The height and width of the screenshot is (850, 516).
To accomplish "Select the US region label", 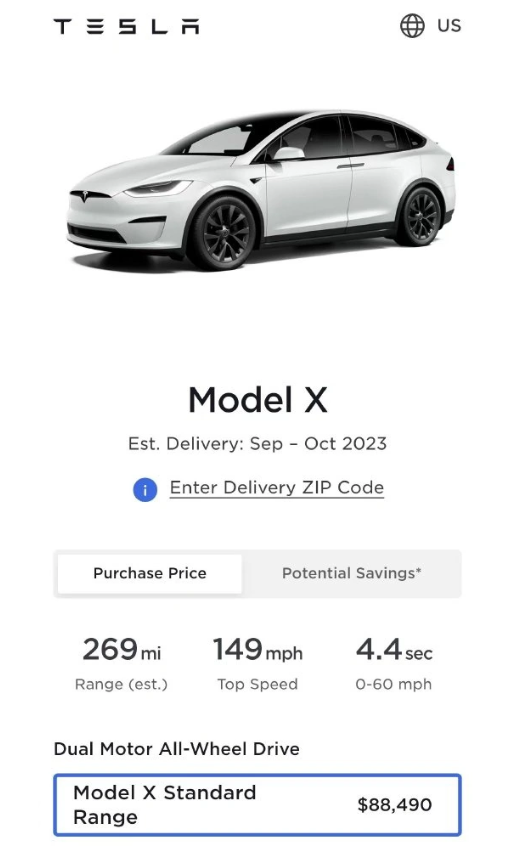I will (x=449, y=25).
